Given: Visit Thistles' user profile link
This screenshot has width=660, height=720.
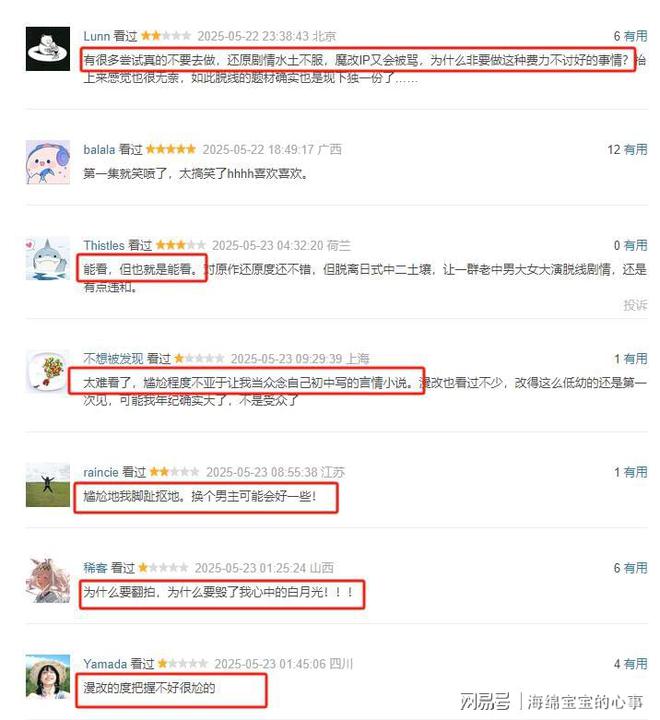Looking at the screenshot, I should tap(104, 246).
